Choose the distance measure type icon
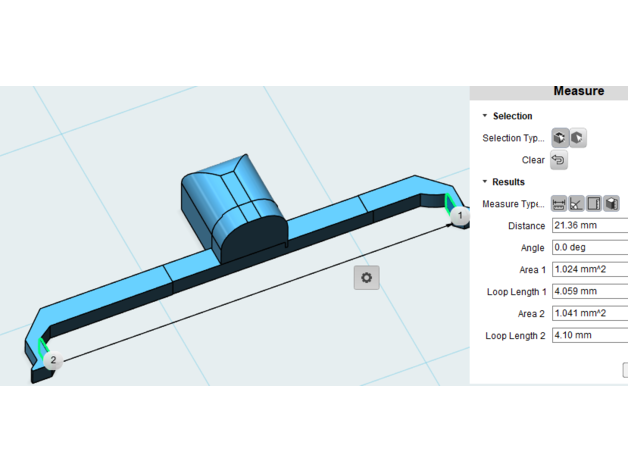The height and width of the screenshot is (472, 628). 559,204
